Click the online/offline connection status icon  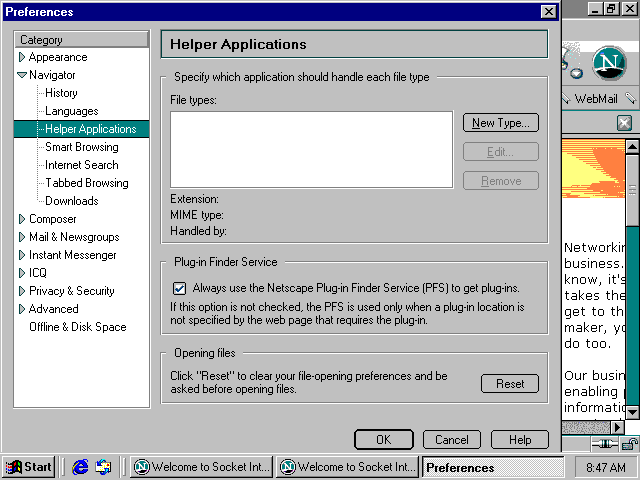point(605,443)
